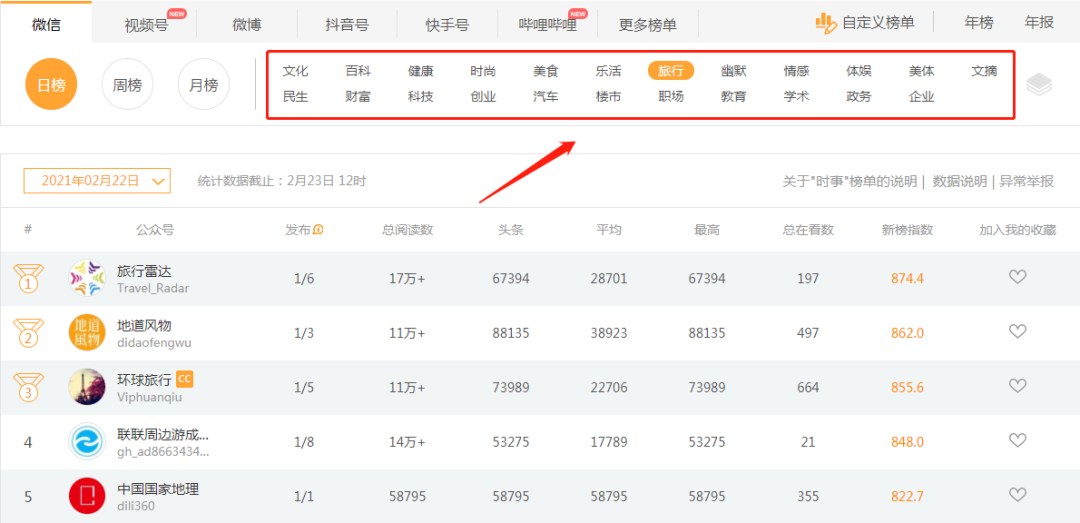1080x523 pixels.
Task: Click the info icon next to 发布
Action: pos(318,230)
